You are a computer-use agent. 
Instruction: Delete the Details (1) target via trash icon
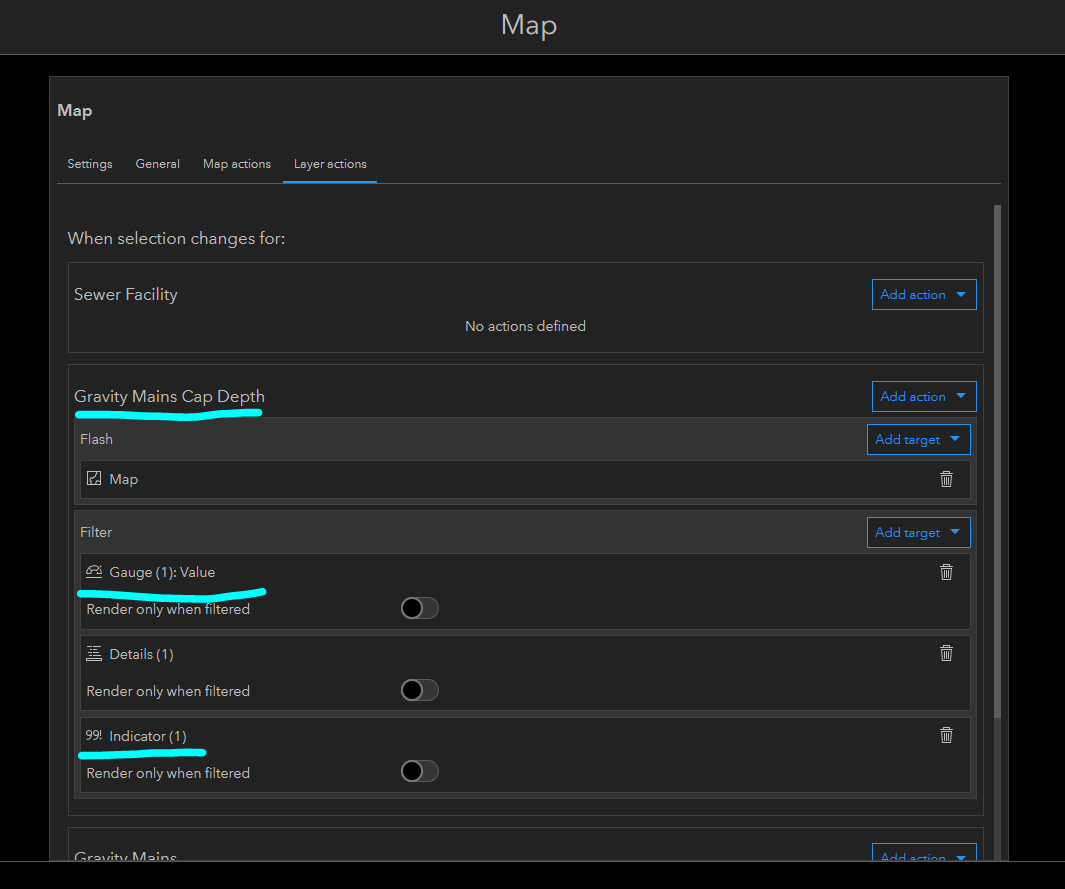tap(946, 653)
